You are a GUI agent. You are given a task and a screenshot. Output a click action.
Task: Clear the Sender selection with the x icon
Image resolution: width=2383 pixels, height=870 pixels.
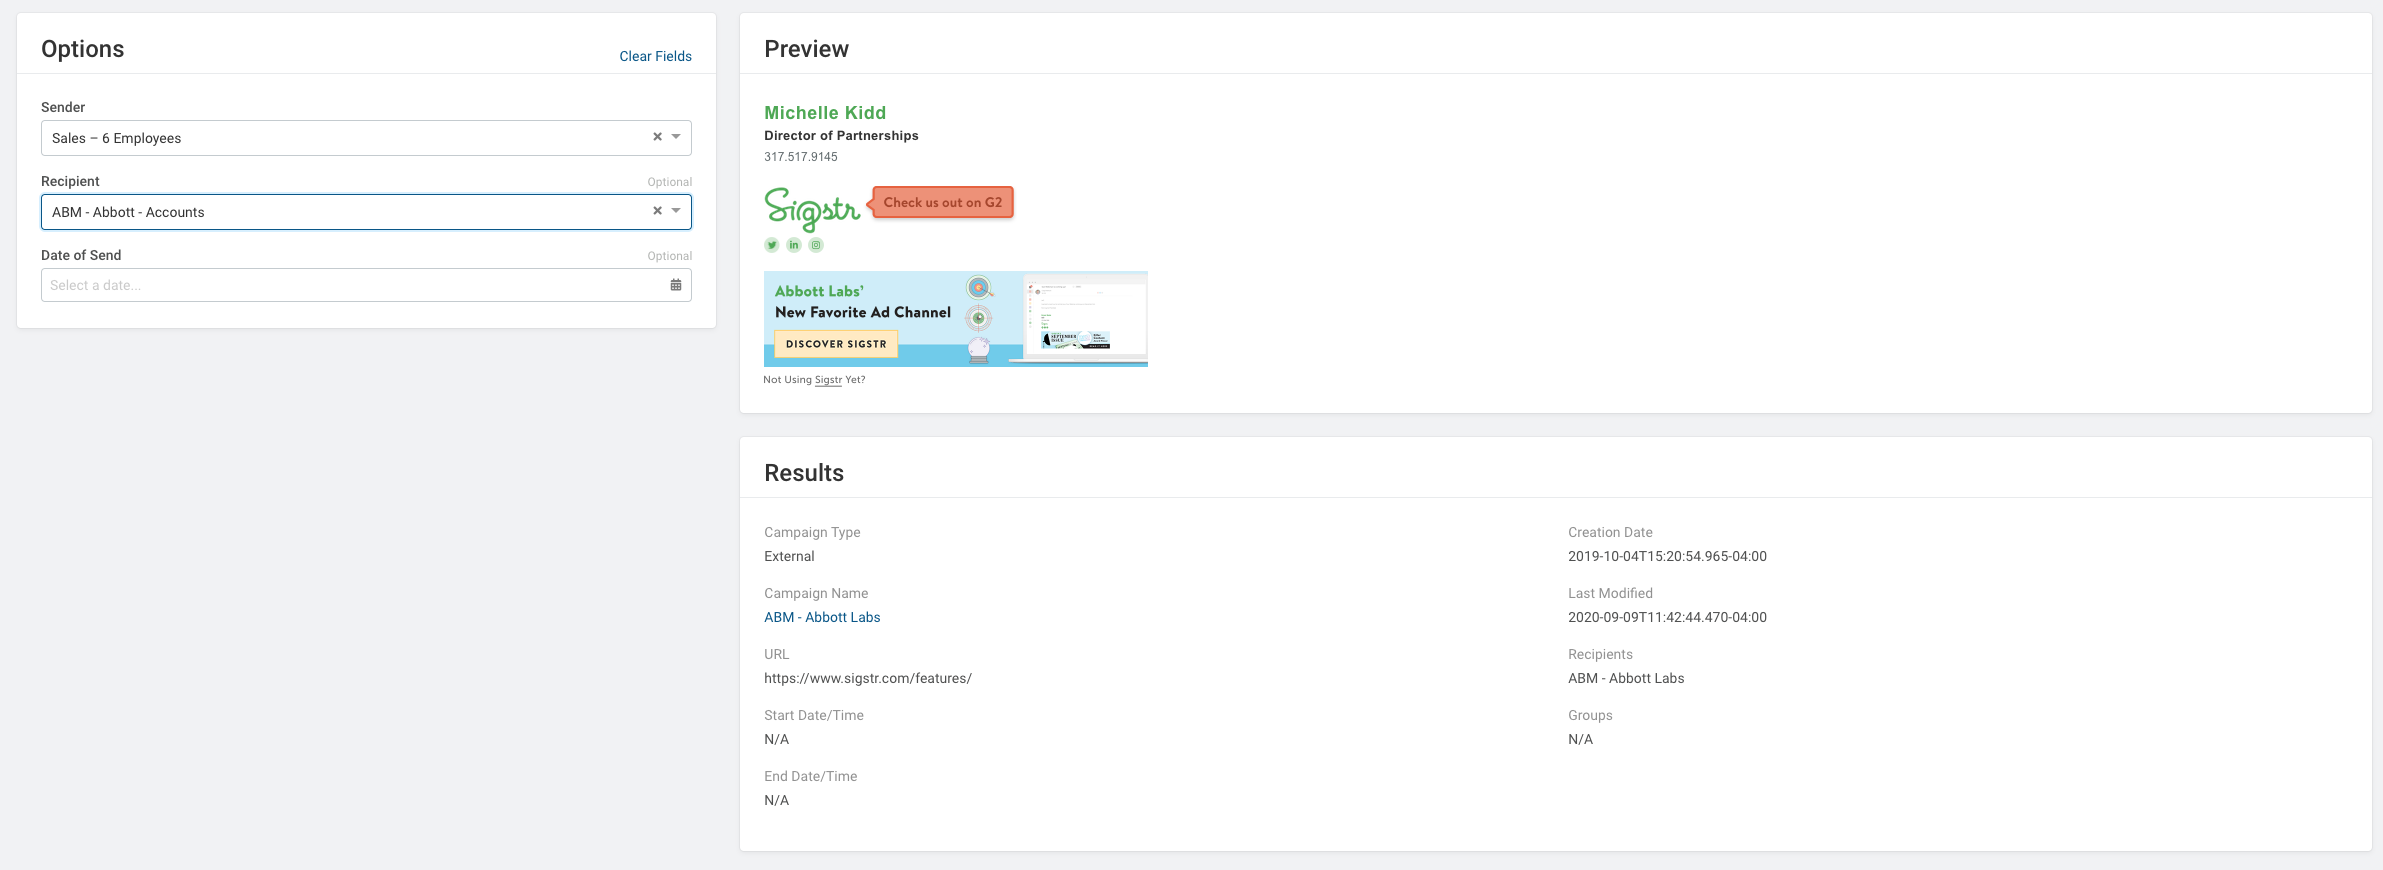pos(657,137)
